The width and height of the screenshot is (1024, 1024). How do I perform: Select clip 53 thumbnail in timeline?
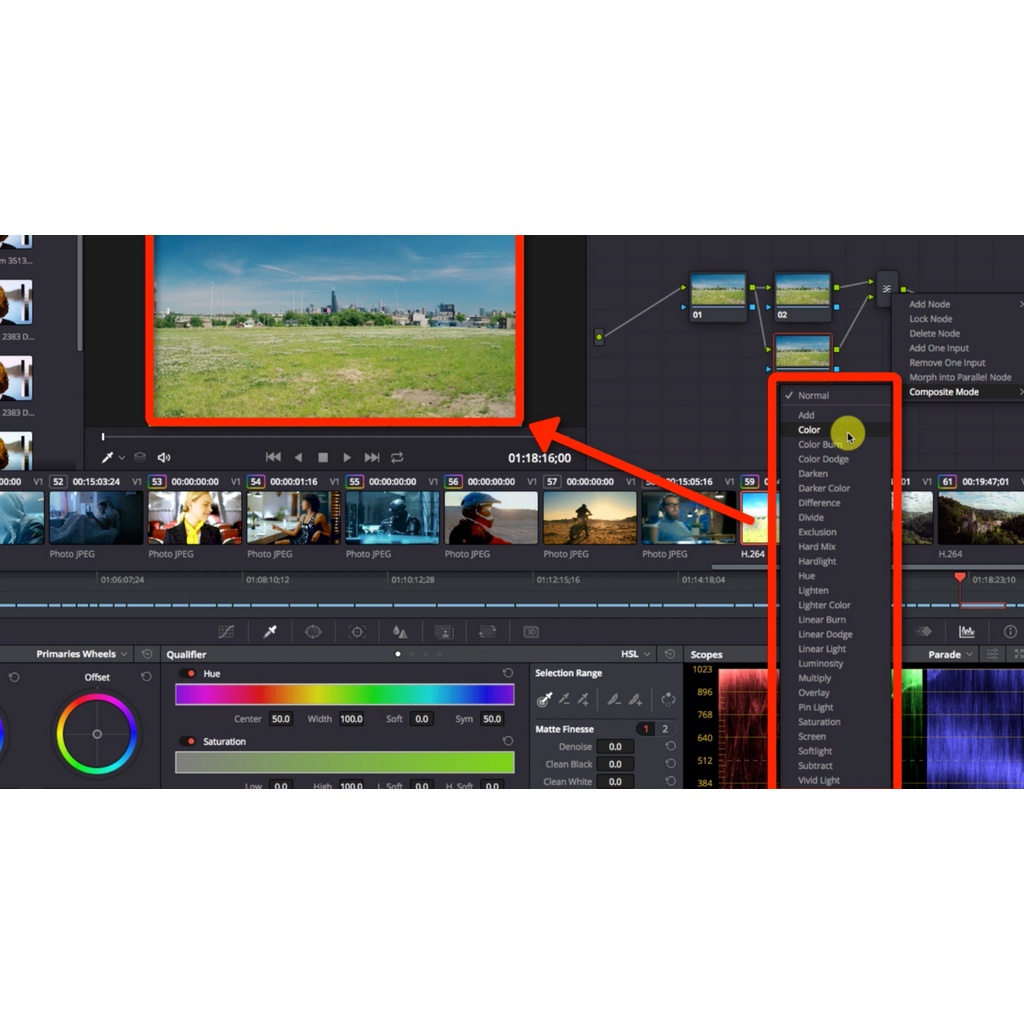195,517
